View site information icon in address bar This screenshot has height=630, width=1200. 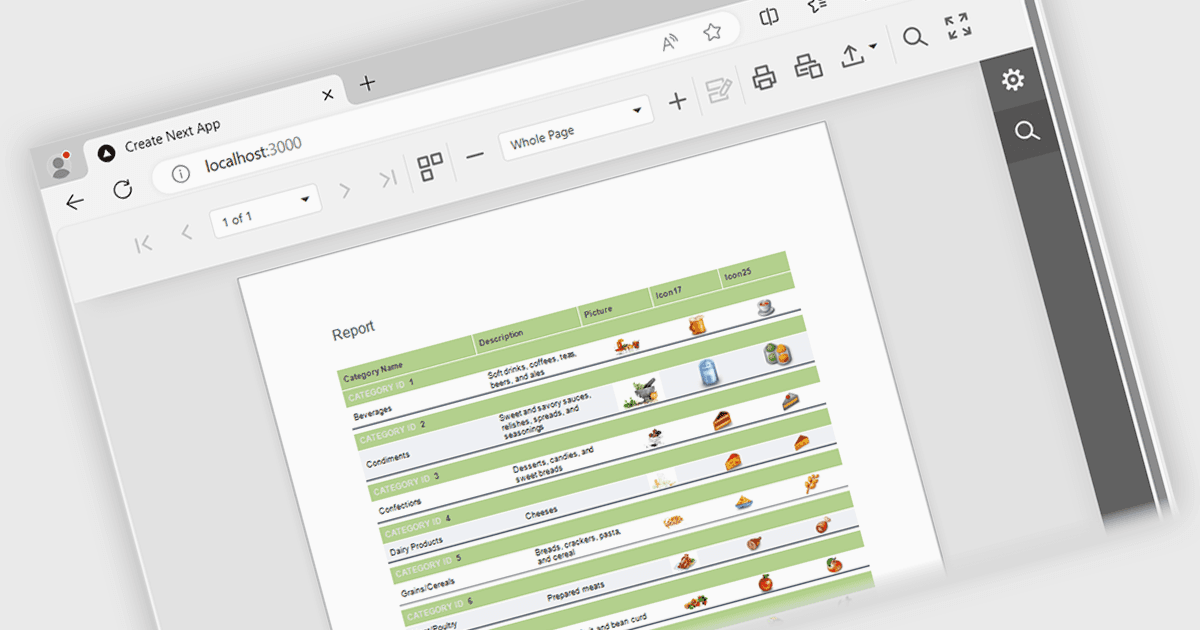pos(181,174)
